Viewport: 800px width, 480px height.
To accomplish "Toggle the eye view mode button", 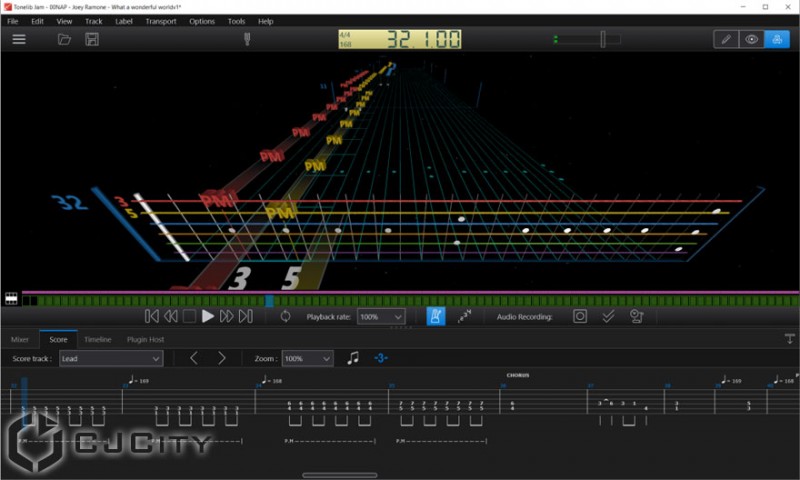I will click(x=751, y=39).
